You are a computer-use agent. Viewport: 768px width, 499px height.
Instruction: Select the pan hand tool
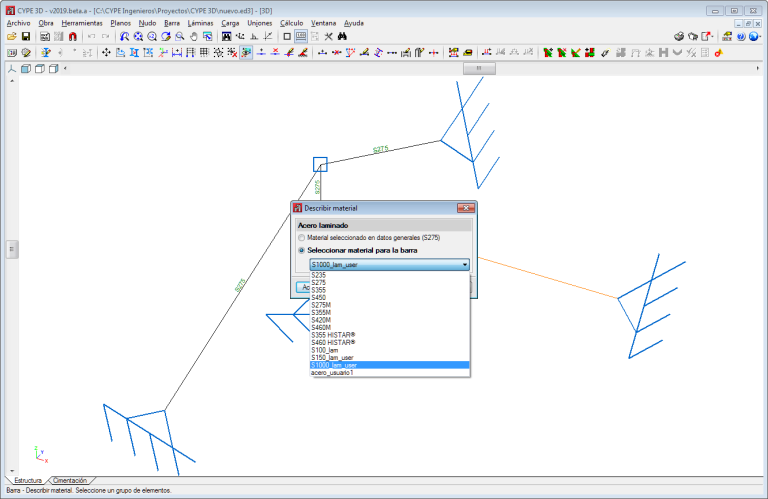[x=193, y=36]
